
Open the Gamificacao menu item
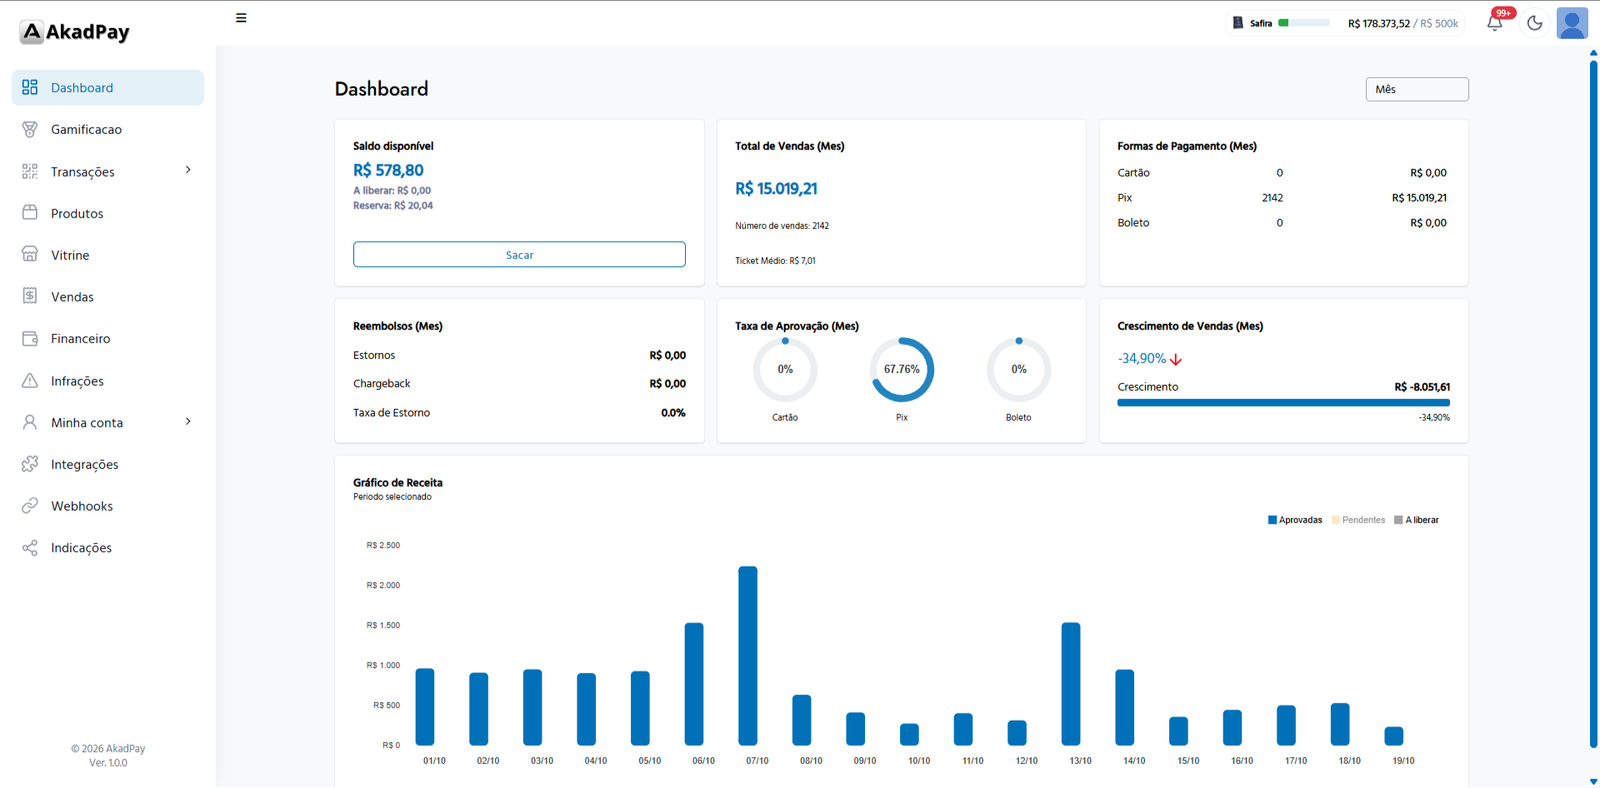tap(108, 130)
